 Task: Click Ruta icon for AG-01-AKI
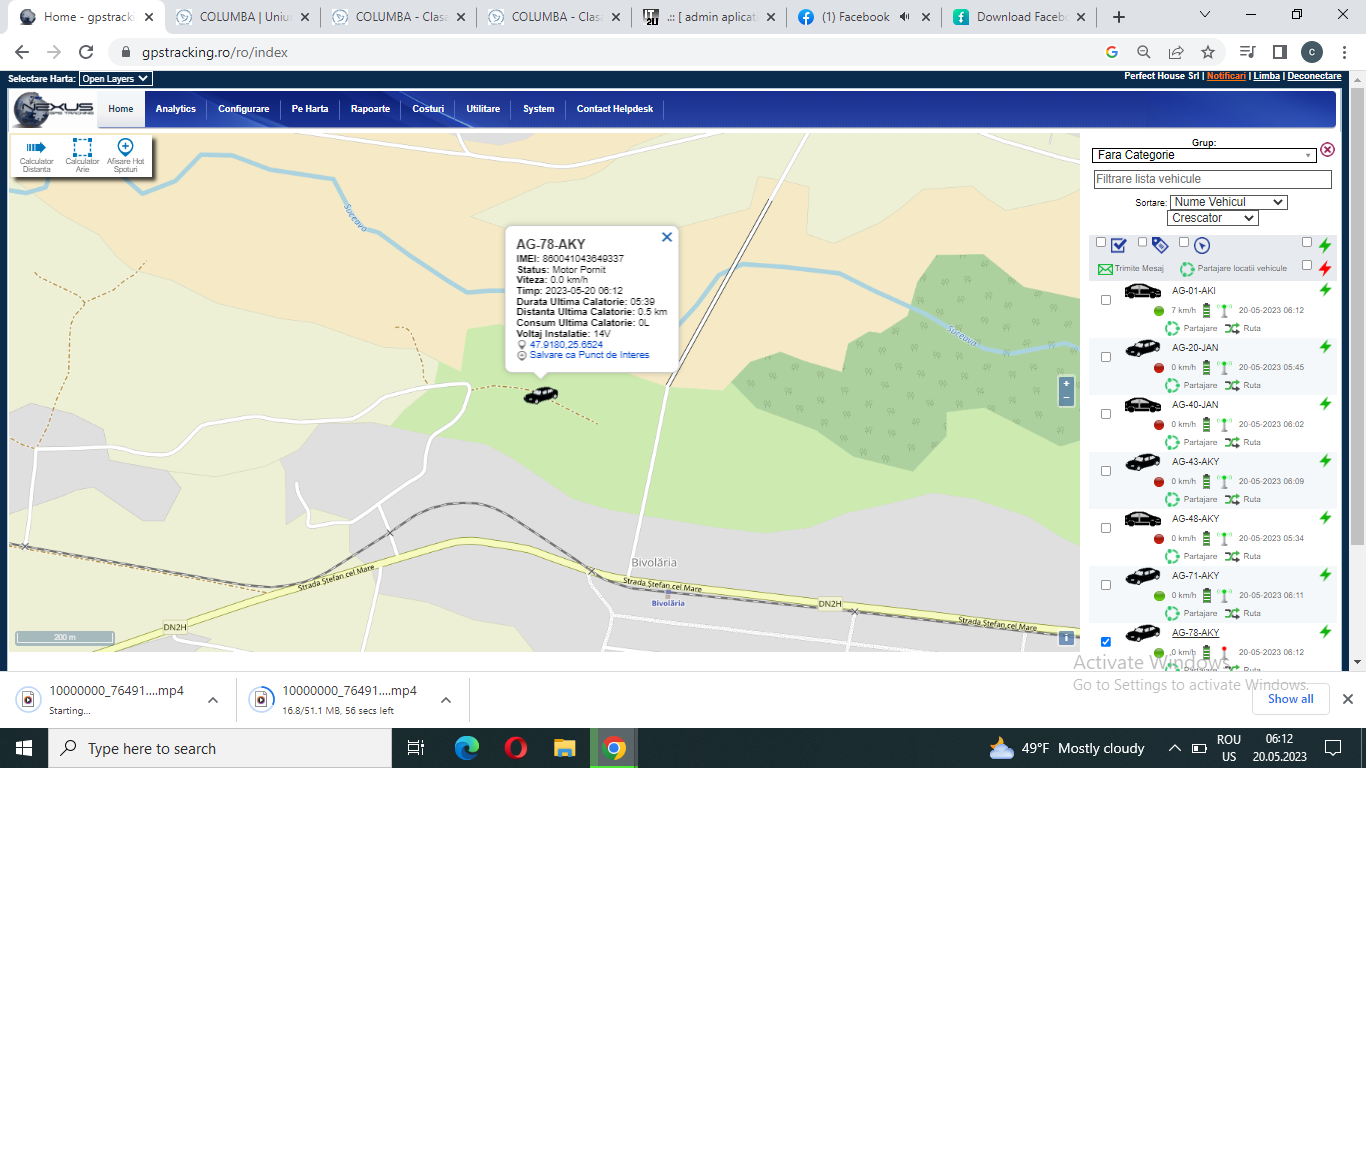coord(1232,328)
